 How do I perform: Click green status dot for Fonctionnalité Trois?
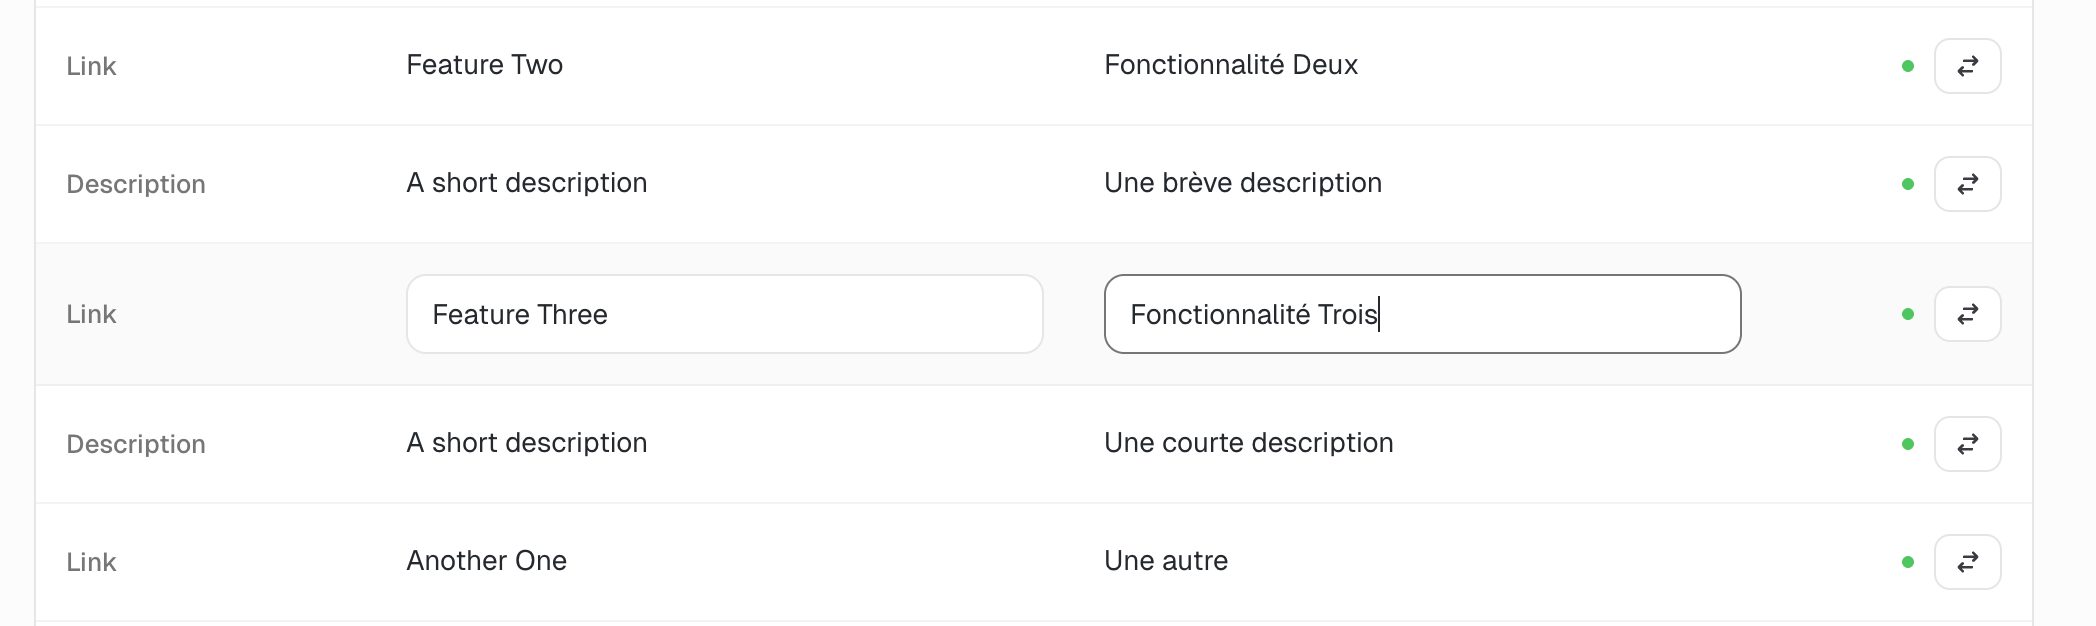(x=1907, y=314)
